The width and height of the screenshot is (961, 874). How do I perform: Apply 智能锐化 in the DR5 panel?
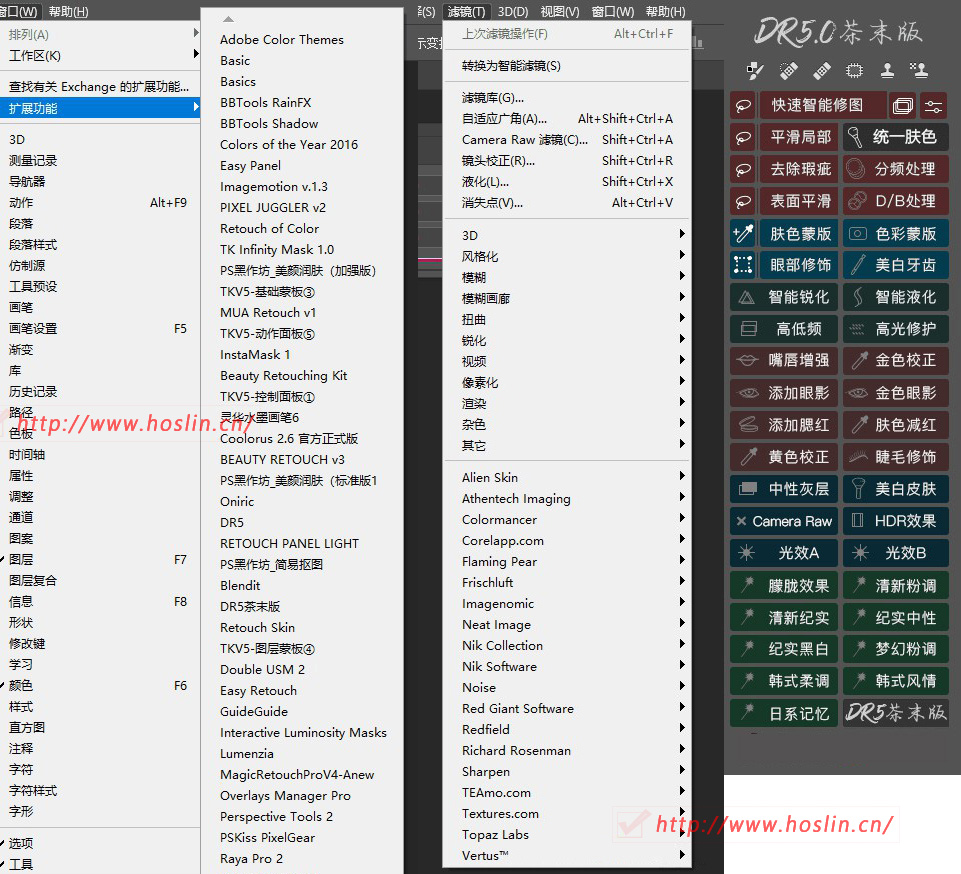coord(784,297)
